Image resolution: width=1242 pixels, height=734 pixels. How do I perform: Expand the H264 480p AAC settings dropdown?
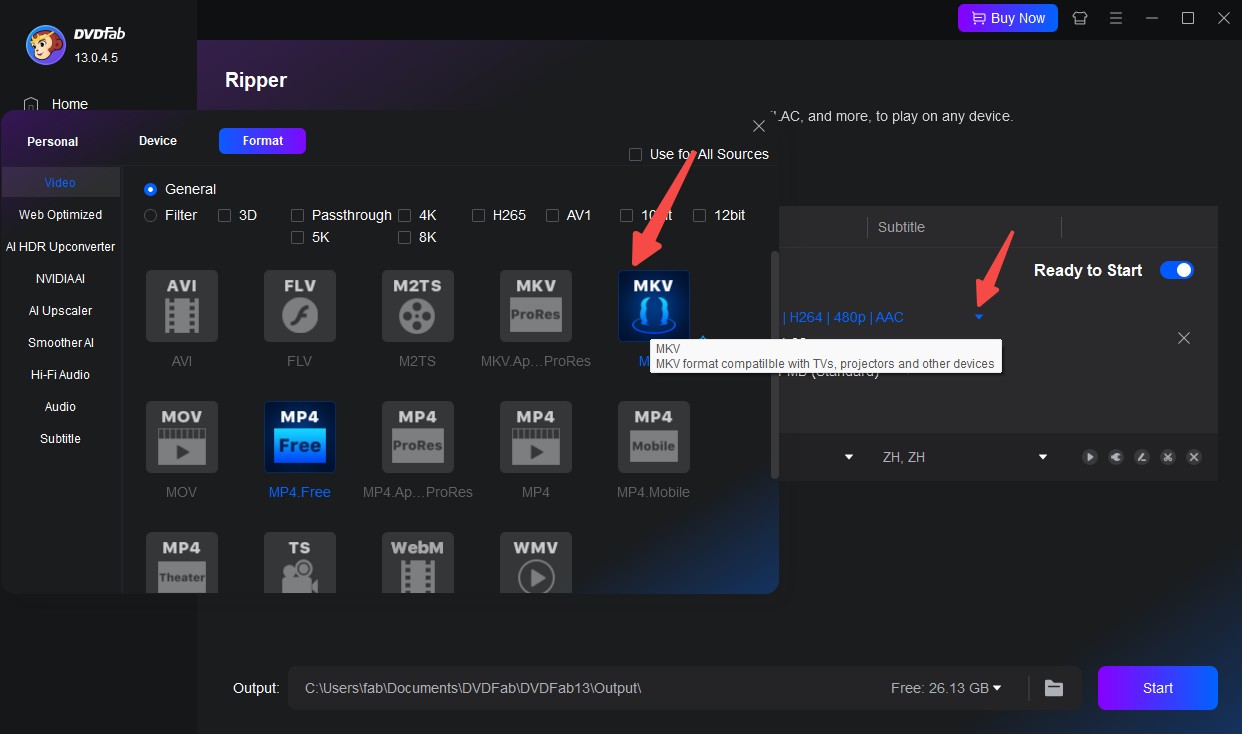979,317
